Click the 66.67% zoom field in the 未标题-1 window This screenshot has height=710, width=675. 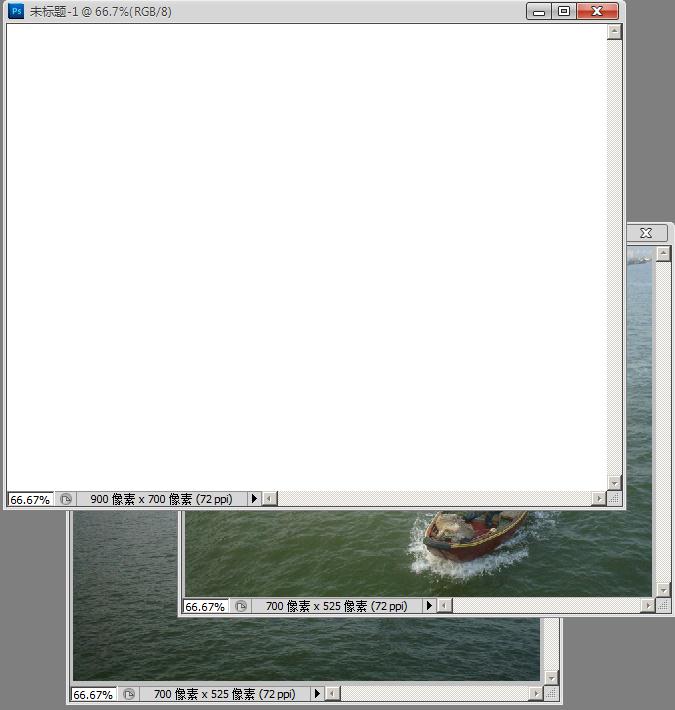[30, 499]
